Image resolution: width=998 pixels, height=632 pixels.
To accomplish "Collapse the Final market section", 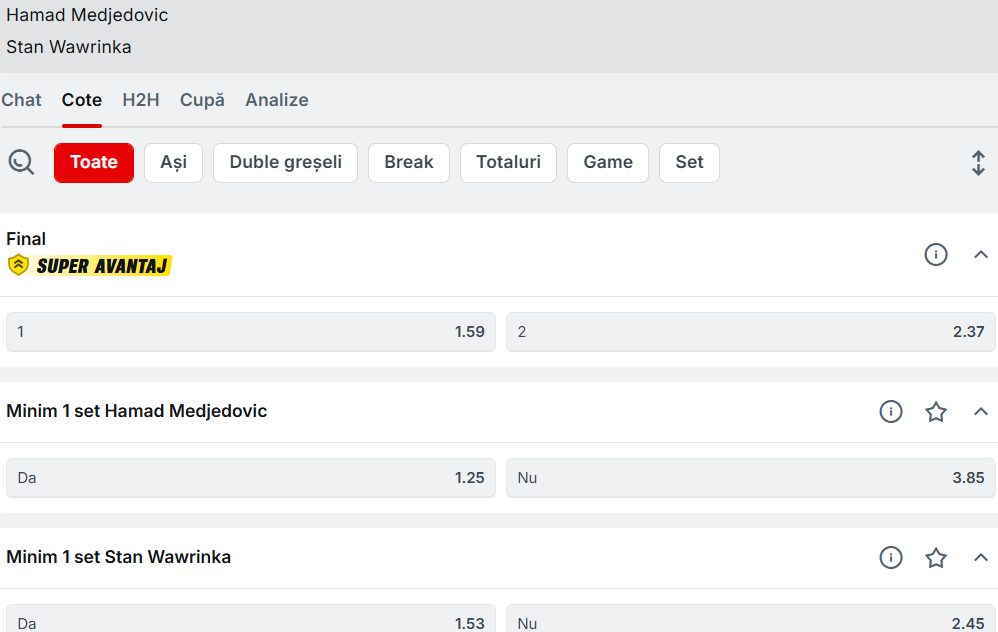I will (980, 255).
